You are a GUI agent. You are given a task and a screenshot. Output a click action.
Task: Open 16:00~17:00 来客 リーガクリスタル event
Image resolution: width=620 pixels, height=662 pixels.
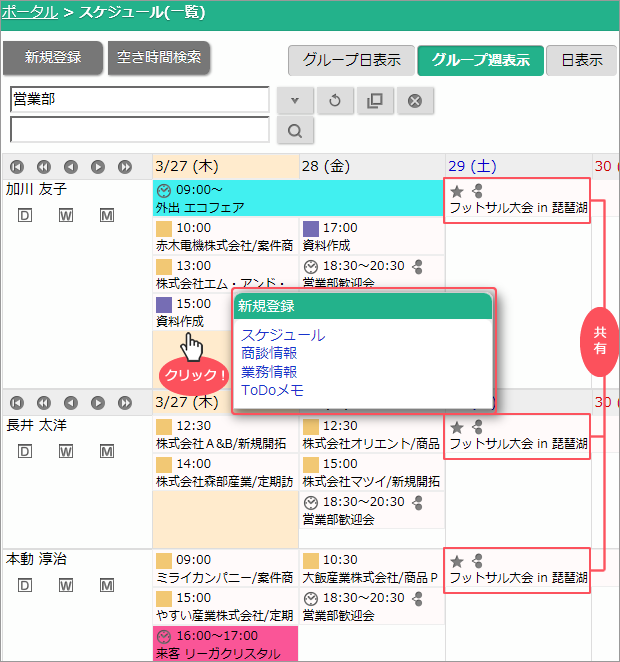pos(225,644)
